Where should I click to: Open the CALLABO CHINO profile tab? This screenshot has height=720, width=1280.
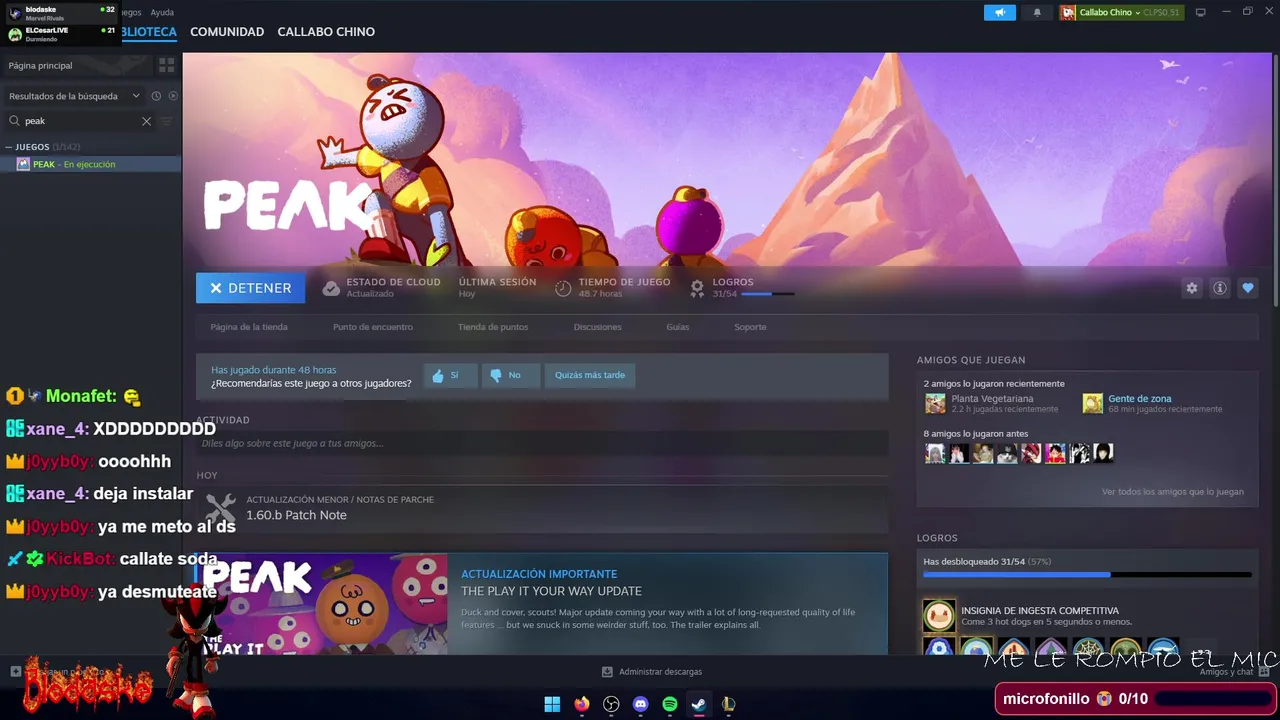point(326,32)
